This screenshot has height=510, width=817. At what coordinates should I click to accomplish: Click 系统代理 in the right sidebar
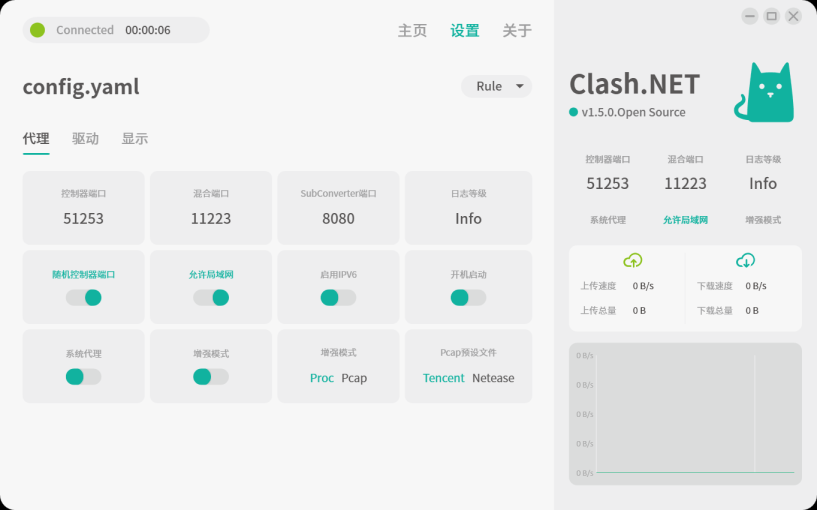point(608,220)
